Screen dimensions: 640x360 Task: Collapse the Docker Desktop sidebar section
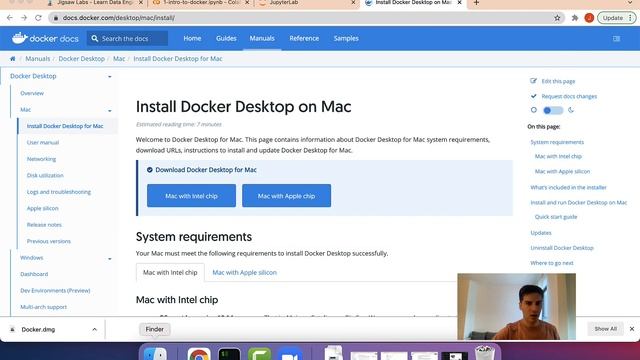109,77
